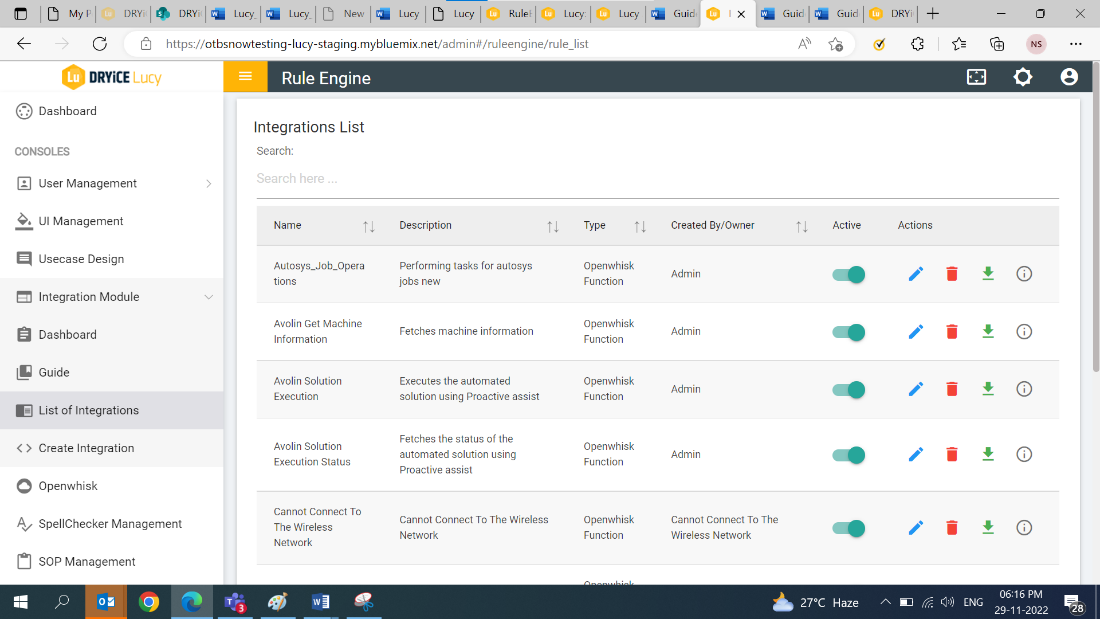Sort integrations by Name column
The image size is (1100, 619).
click(368, 227)
